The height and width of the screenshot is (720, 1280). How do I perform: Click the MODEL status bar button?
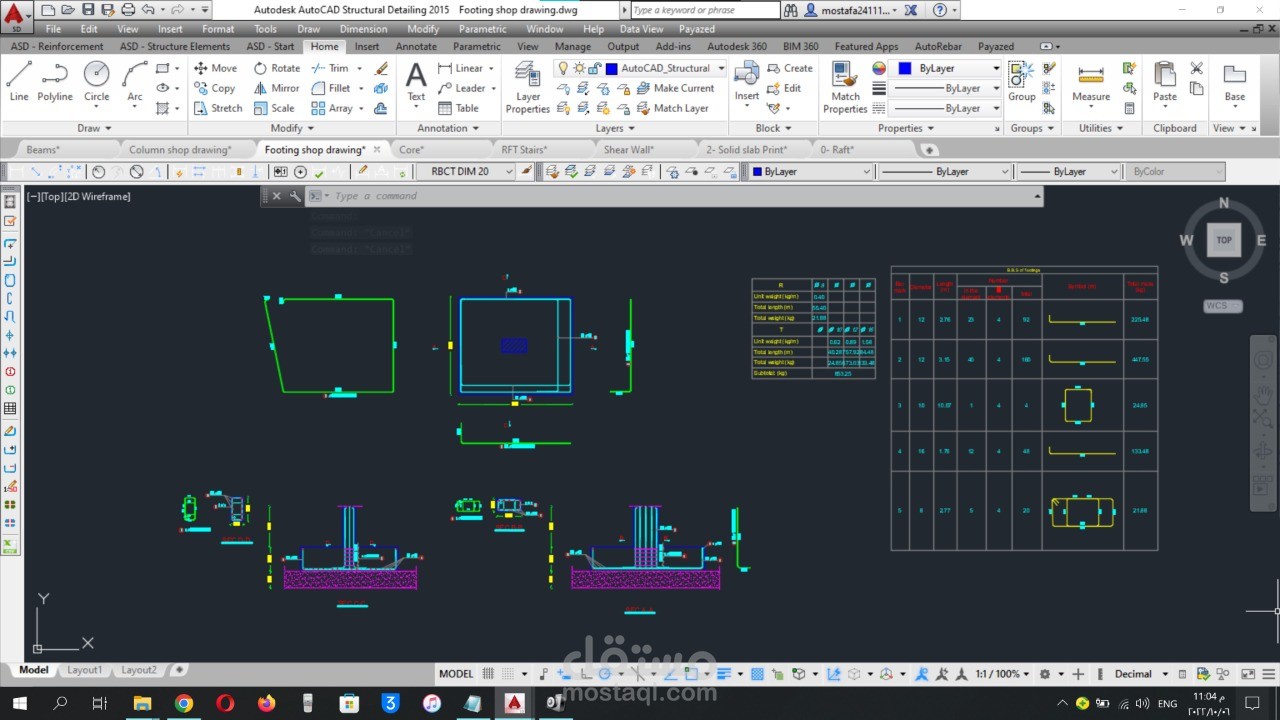456,674
